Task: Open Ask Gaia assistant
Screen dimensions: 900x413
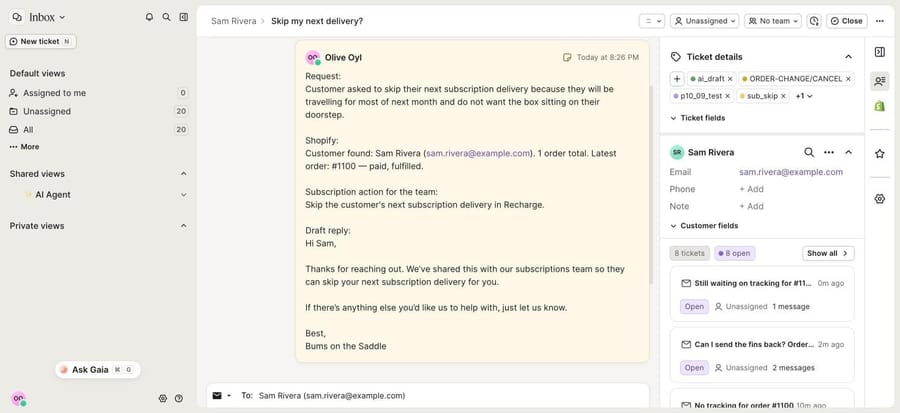Action: tap(98, 370)
